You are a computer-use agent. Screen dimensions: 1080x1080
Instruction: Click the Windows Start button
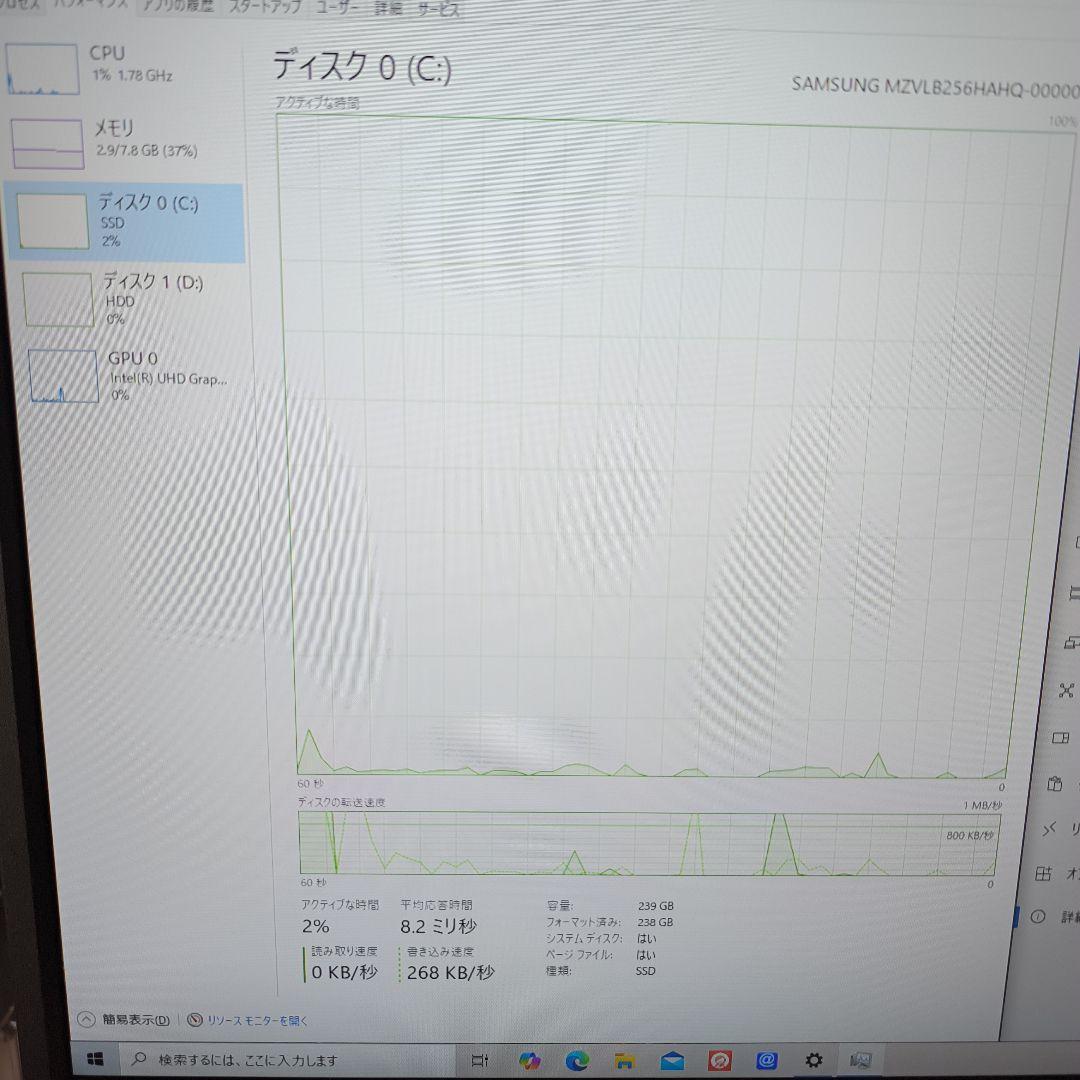pos(95,1060)
